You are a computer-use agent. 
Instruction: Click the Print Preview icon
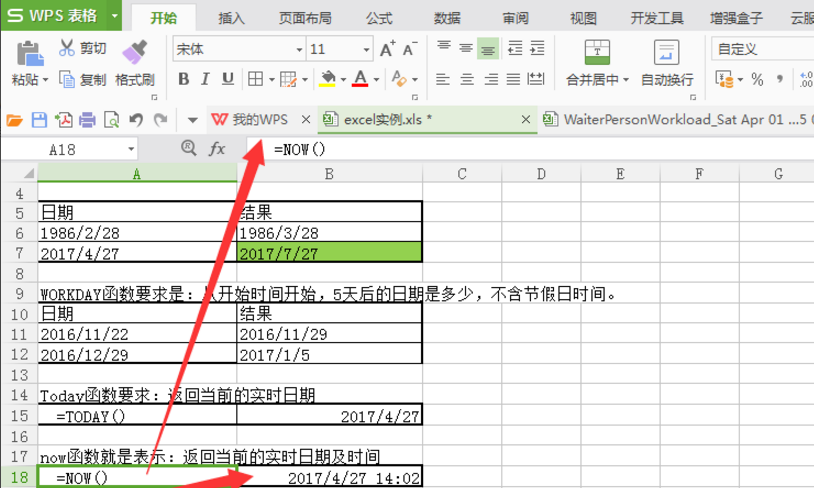pyautogui.click(x=112, y=120)
